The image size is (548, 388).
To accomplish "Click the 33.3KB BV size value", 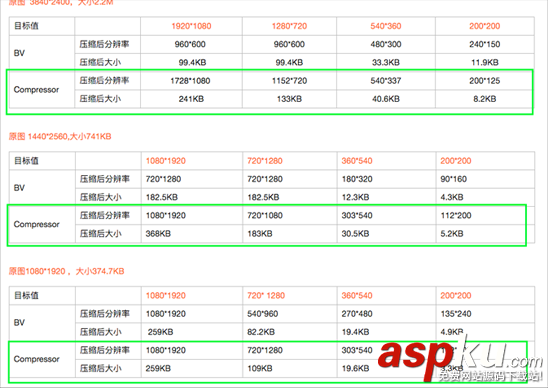I will pos(386,63).
